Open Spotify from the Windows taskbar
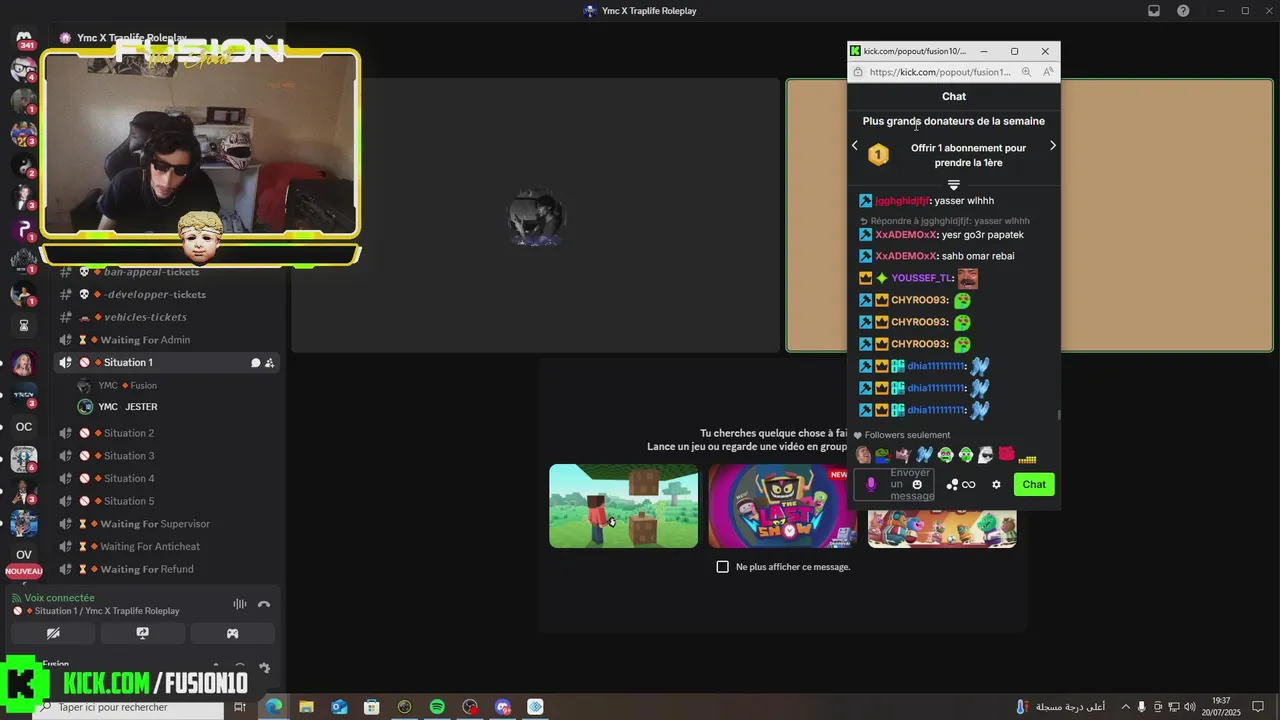1280x720 pixels. click(x=437, y=707)
